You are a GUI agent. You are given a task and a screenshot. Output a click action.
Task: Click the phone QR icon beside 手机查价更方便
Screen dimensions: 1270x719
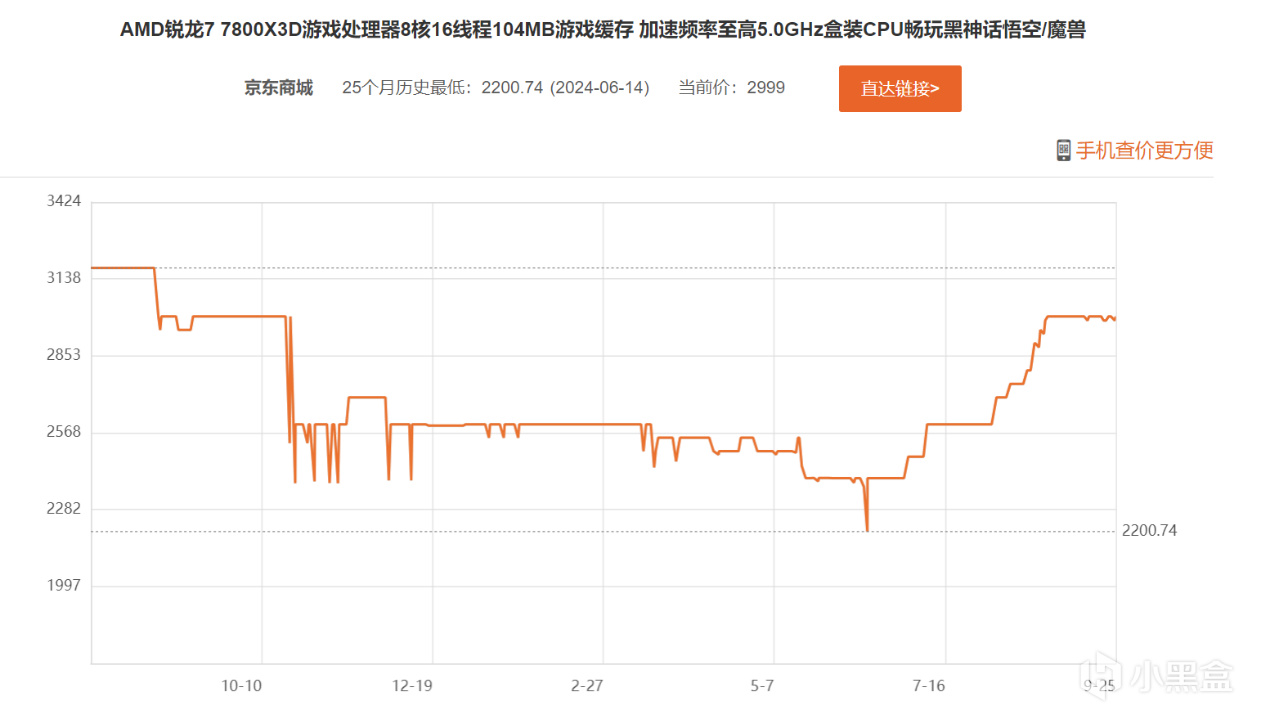tap(1063, 151)
